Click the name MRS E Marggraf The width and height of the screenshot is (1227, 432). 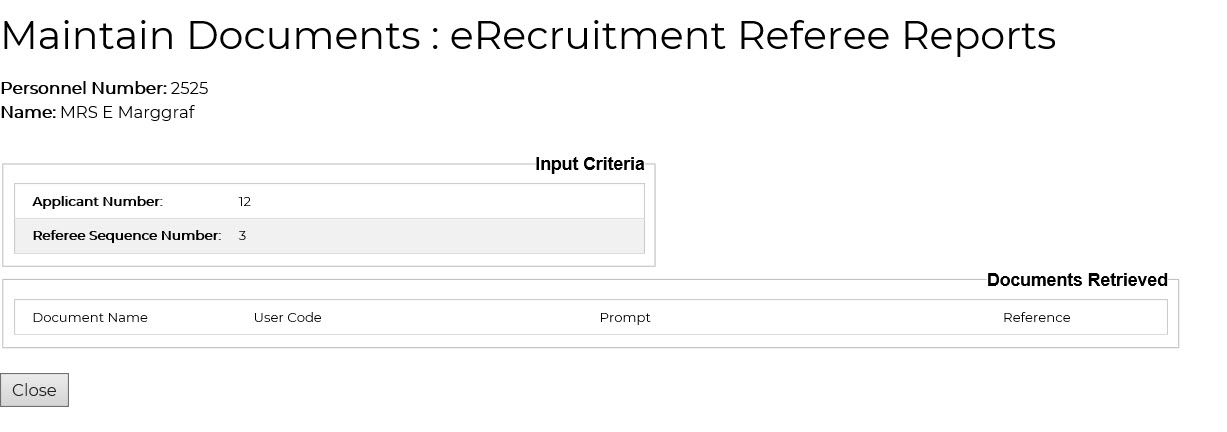point(127,112)
